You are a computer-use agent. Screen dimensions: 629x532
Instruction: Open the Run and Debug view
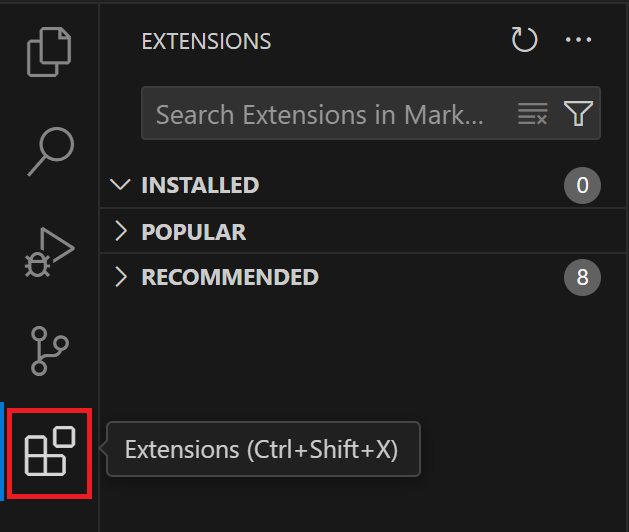pyautogui.click(x=49, y=251)
